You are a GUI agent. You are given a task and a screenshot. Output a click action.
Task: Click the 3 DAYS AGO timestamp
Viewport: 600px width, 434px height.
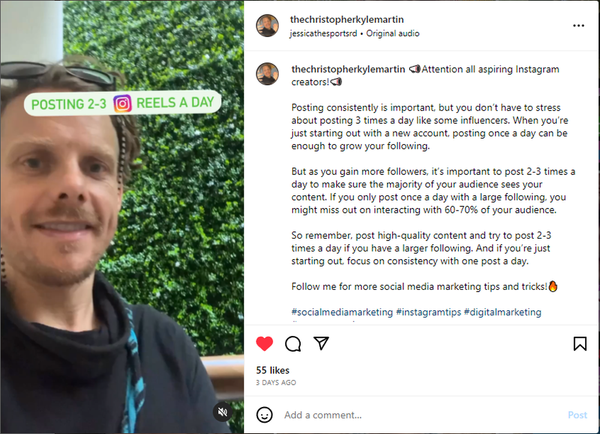276,382
